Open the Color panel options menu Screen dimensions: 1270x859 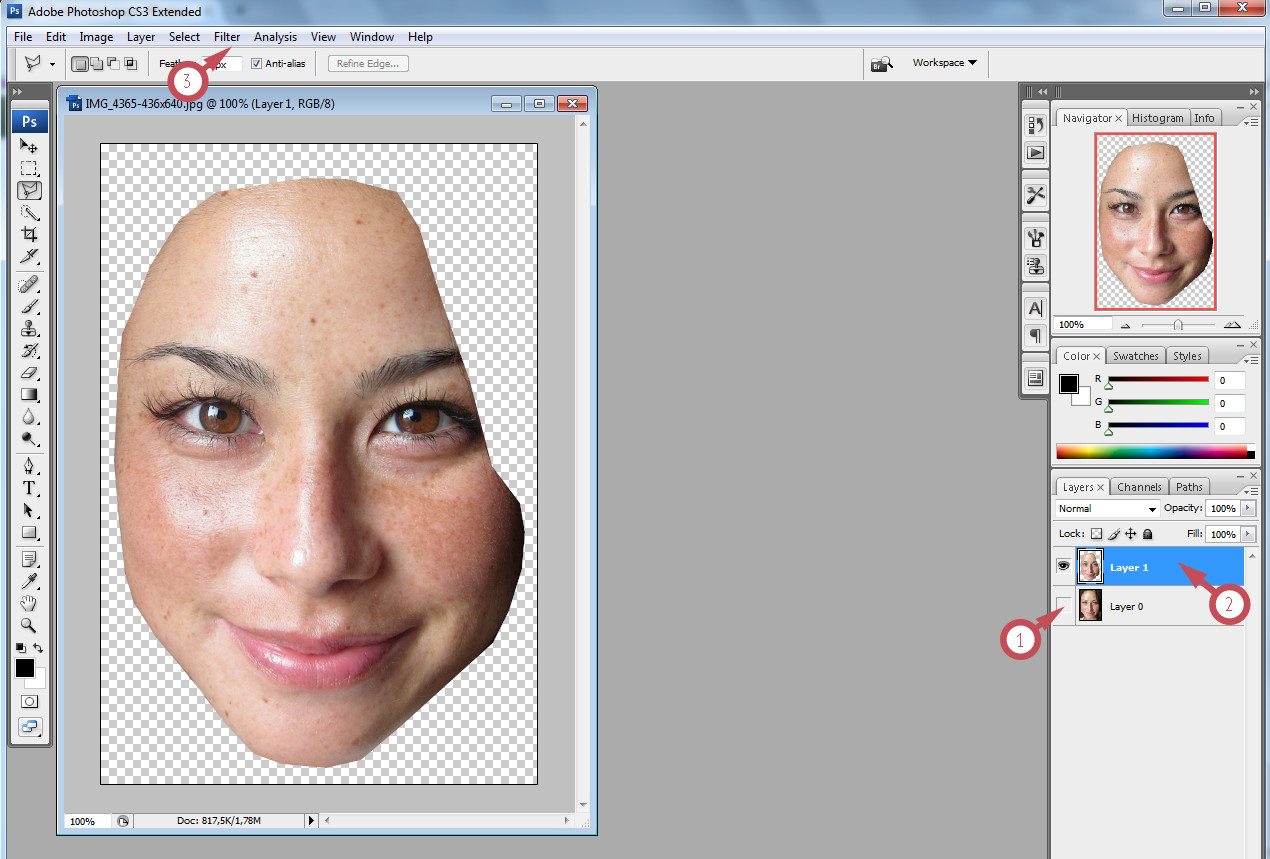coord(1252,360)
